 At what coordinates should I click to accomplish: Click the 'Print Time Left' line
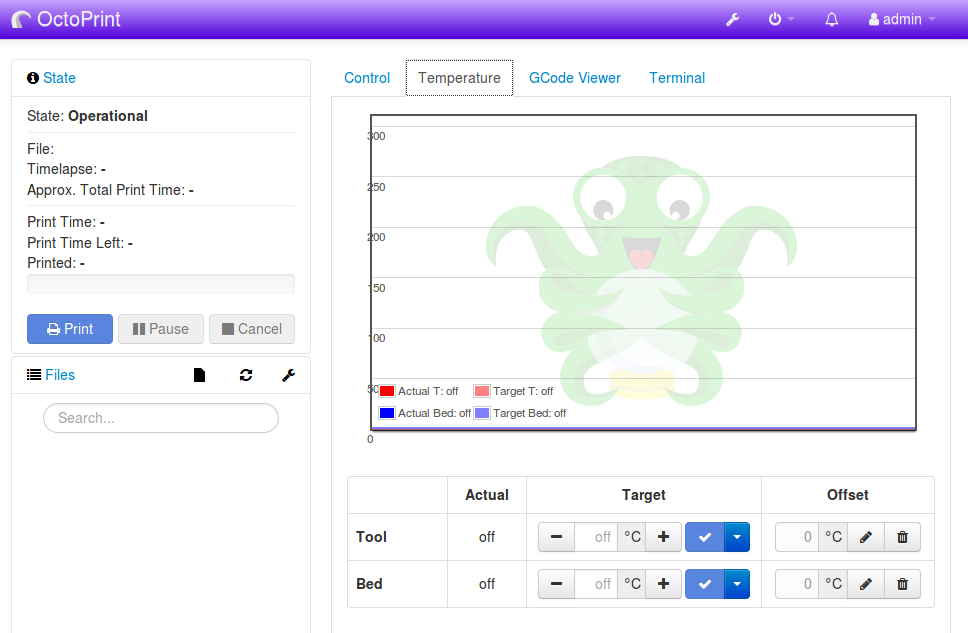click(80, 243)
